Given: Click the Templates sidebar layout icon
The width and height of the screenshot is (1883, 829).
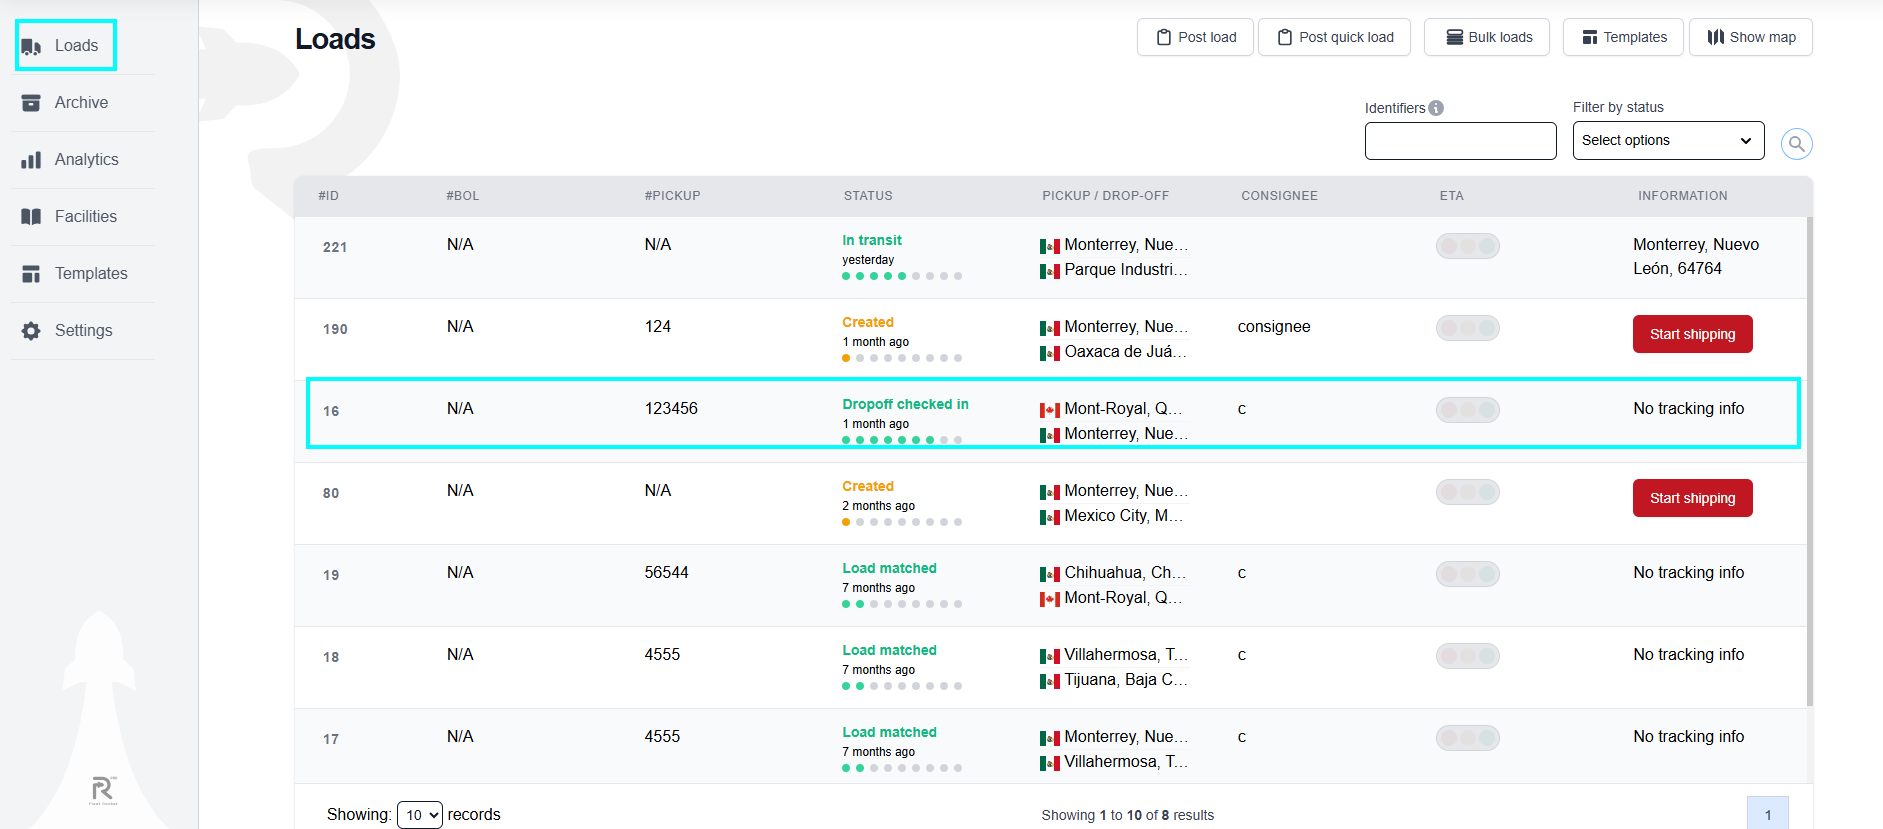Looking at the screenshot, I should click(x=31, y=274).
